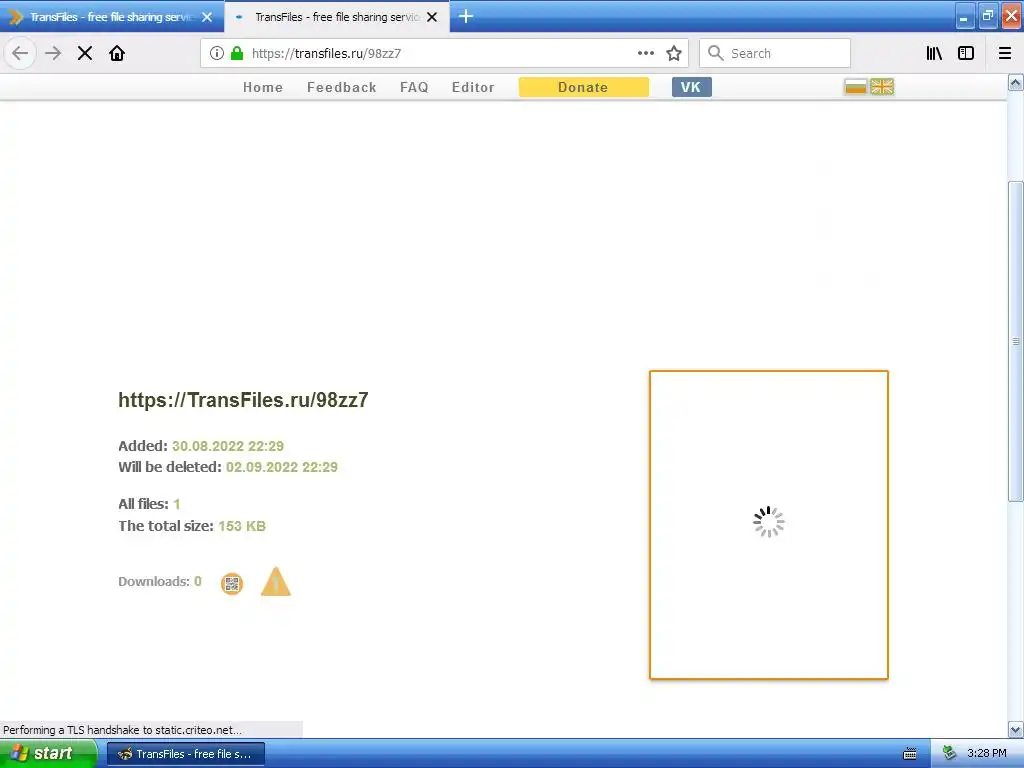This screenshot has width=1024, height=768.
Task: Click the Downloads: 0 counter text
Action: click(x=160, y=581)
